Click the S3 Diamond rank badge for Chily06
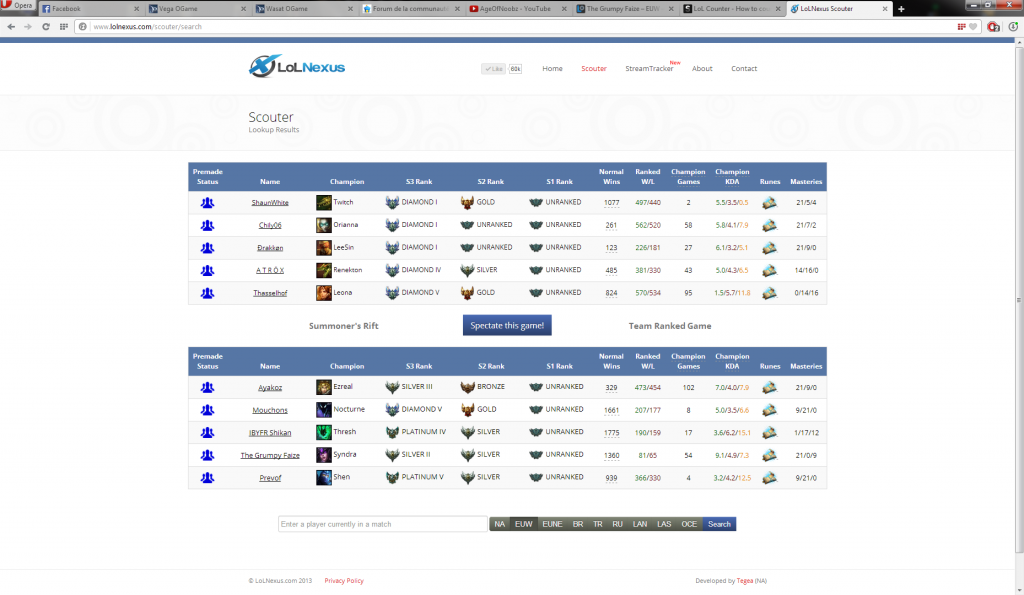The image size is (1024, 595). coord(392,225)
